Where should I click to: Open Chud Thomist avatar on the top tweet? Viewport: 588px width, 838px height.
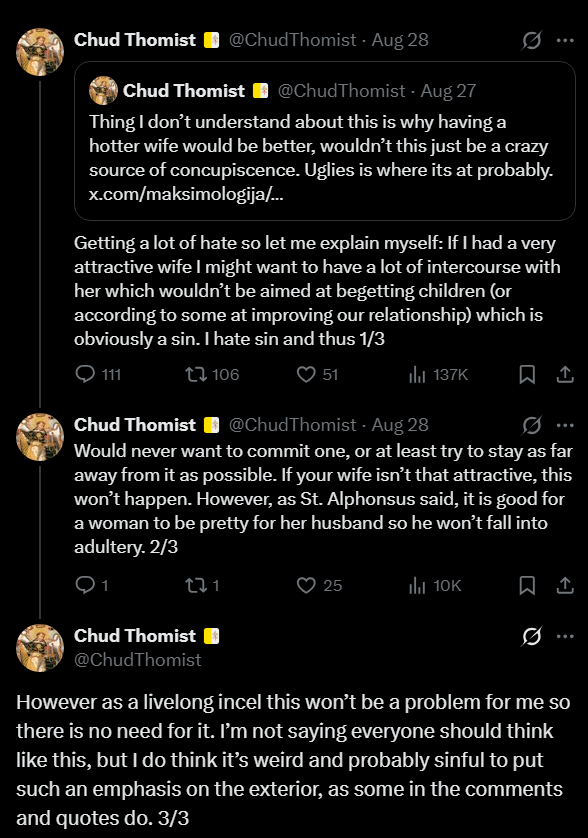point(40,52)
